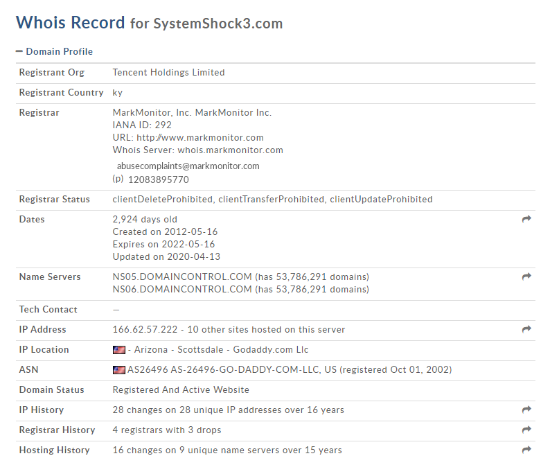Click 'IANA ID: 292' text

point(142,125)
